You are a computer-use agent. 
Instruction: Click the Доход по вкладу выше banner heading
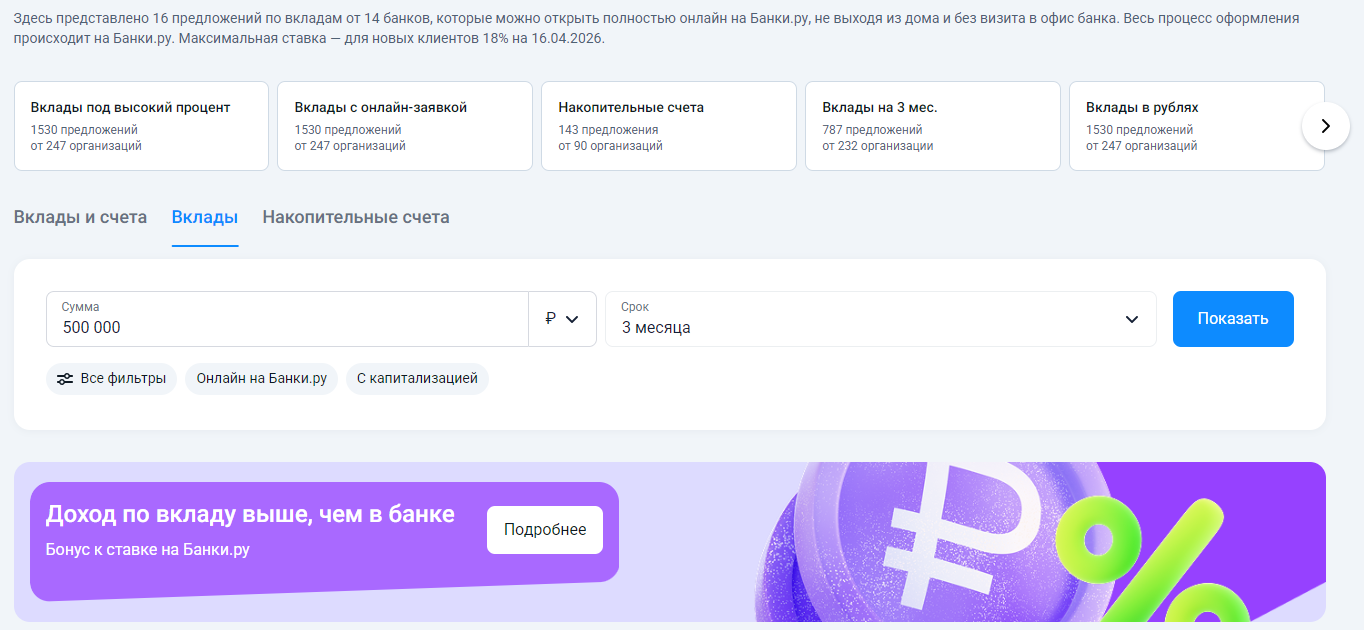[x=250, y=514]
